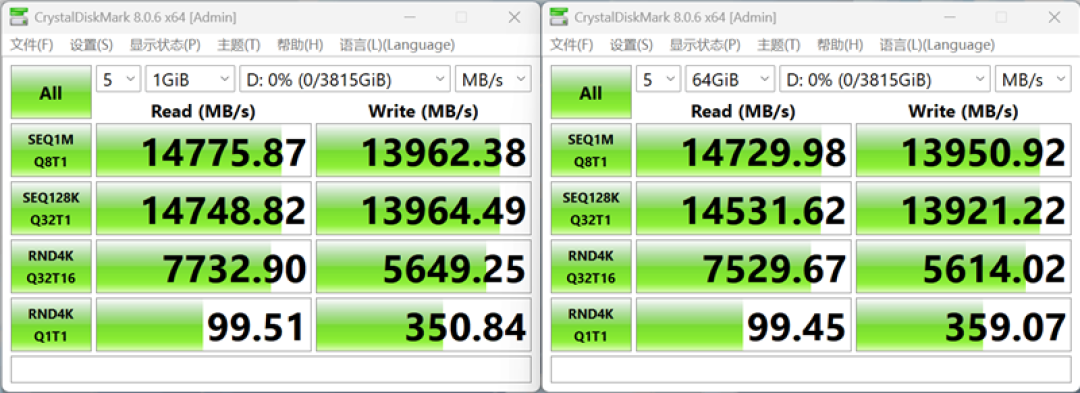Image resolution: width=1080 pixels, height=393 pixels.
Task: Open 文件(F) menu in right window
Action: tap(571, 45)
